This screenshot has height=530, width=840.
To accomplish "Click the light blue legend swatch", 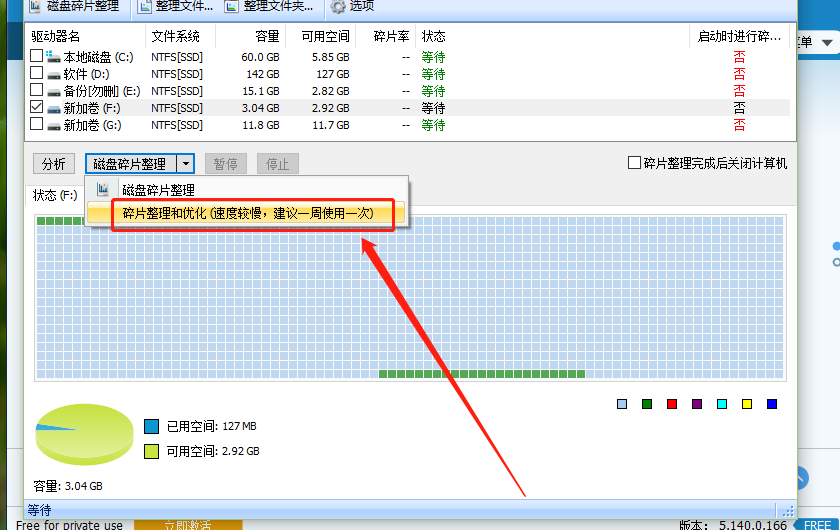I will (x=622, y=404).
